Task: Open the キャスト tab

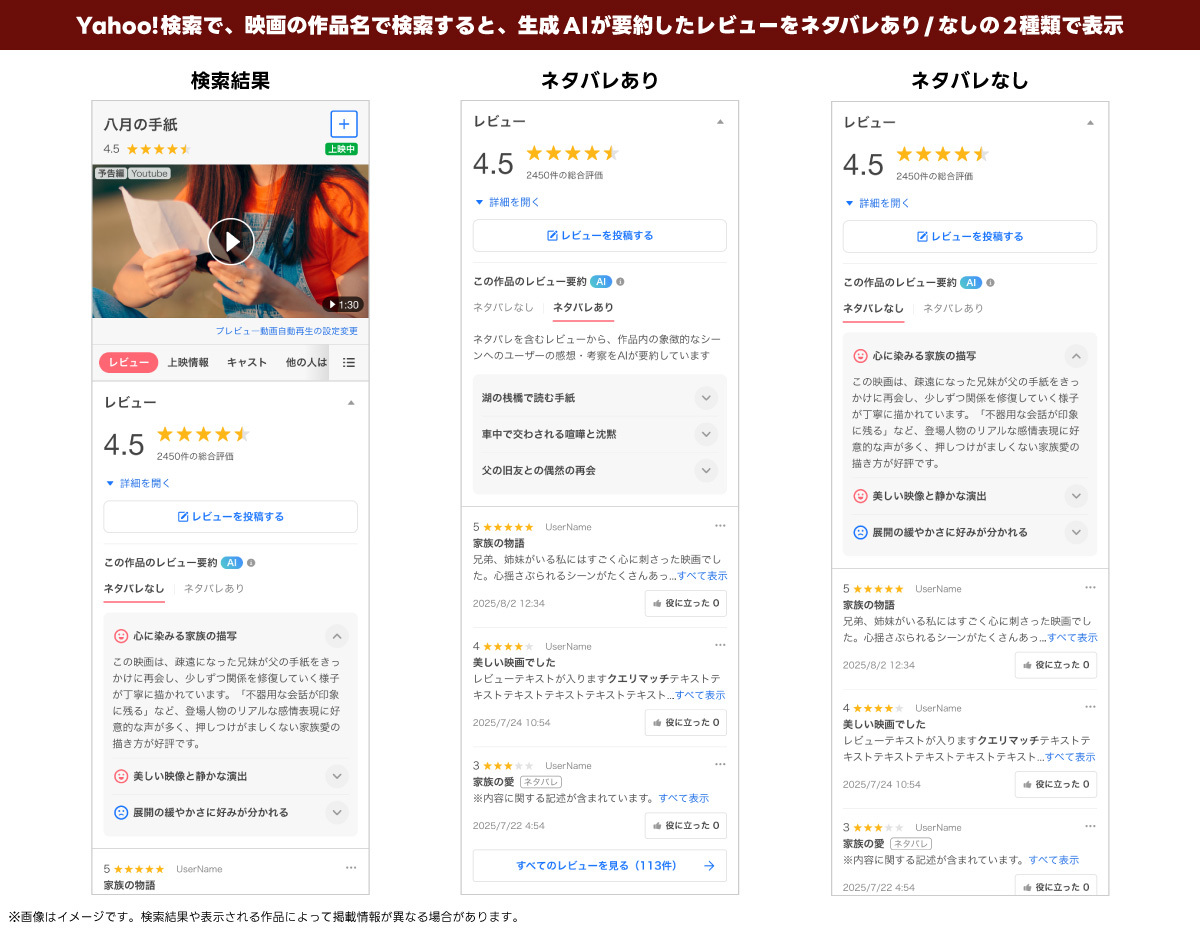Action: 247,362
